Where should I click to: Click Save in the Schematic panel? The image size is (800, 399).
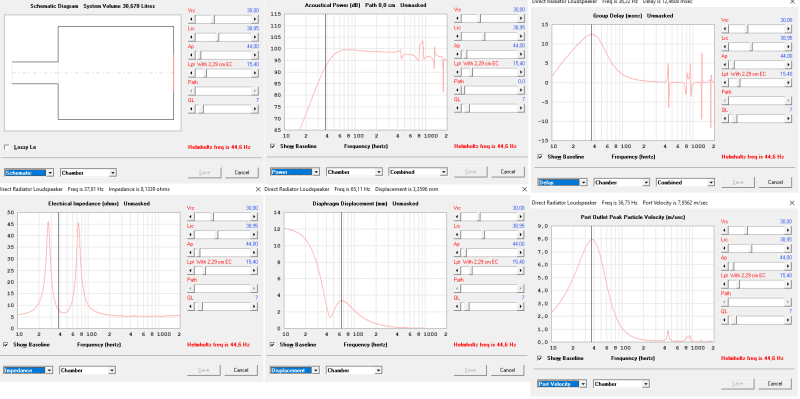point(204,172)
